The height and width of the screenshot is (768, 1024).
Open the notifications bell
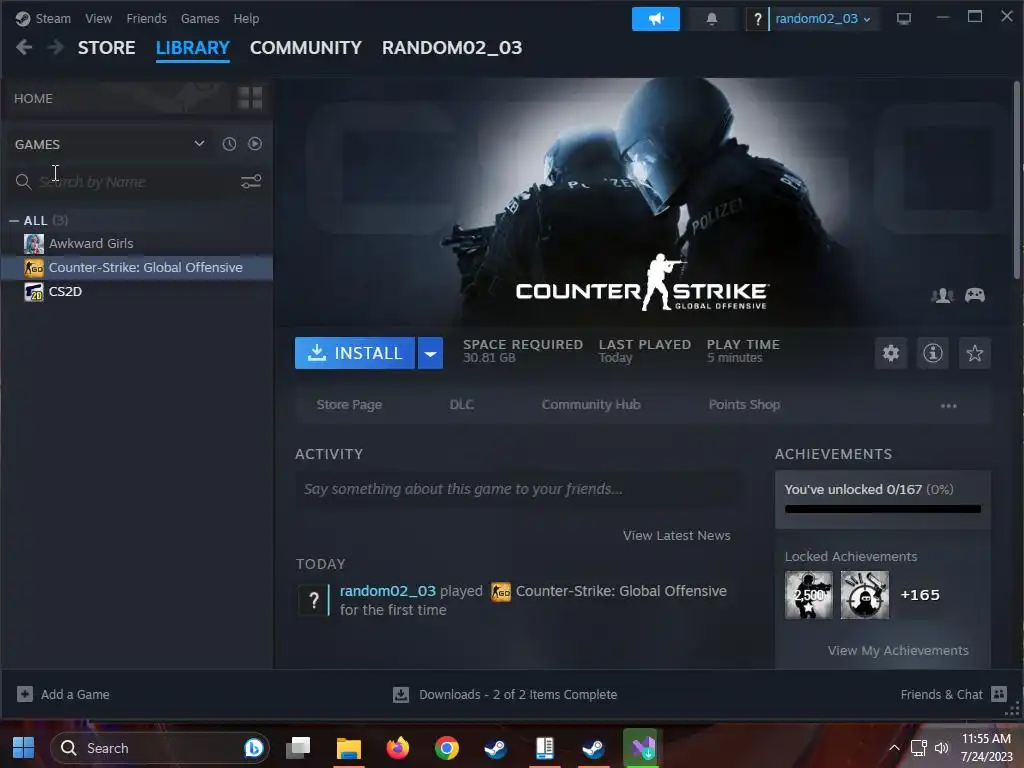[712, 19]
